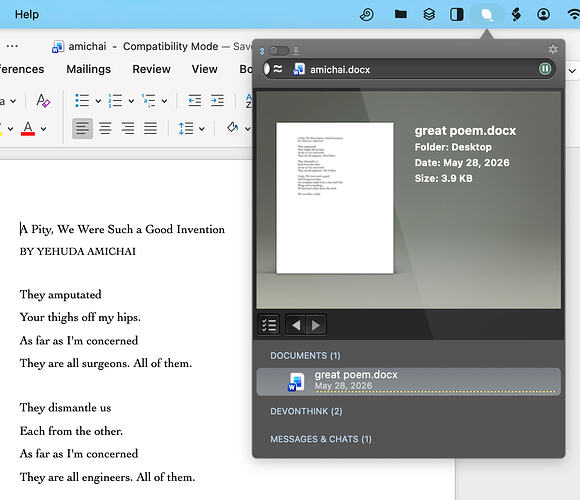Viewport: 580px width, 500px height.
Task: Click the BY YEHUDA AMICHAI line
Action: coord(78,251)
